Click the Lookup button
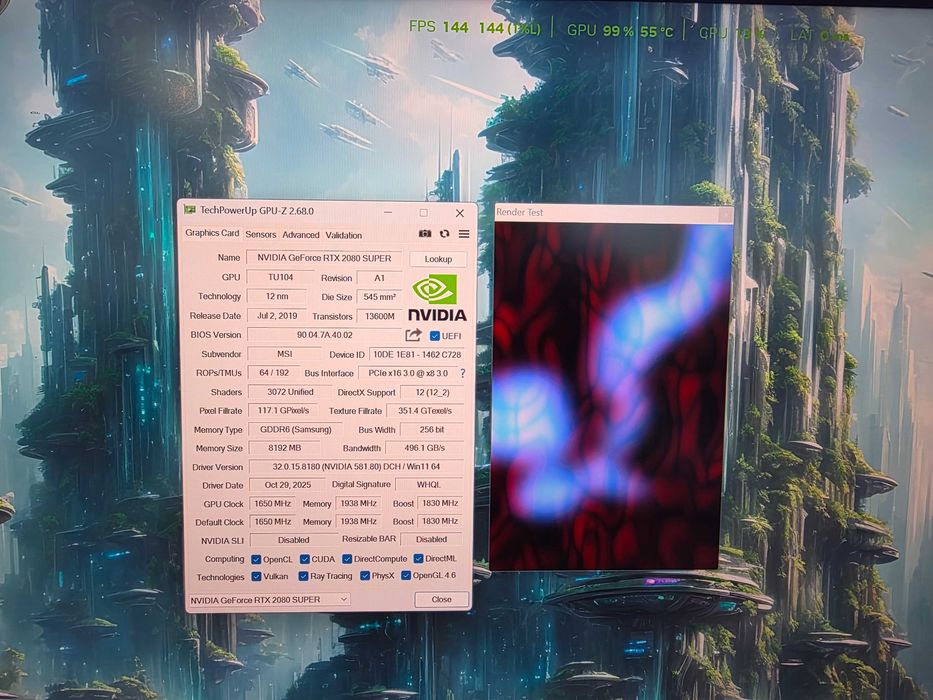 tap(438, 259)
